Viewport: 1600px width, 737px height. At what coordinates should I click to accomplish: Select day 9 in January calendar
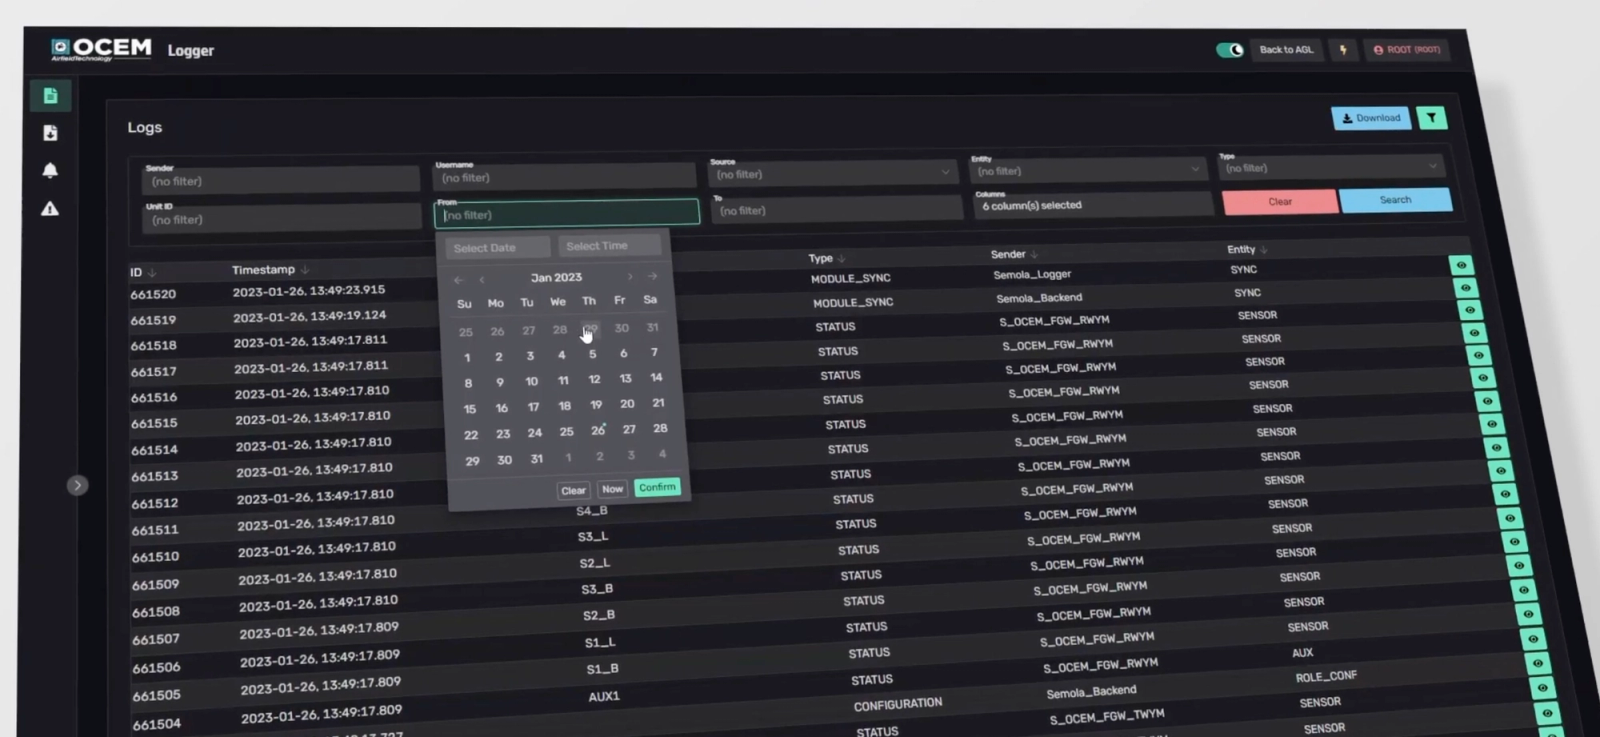click(500, 382)
